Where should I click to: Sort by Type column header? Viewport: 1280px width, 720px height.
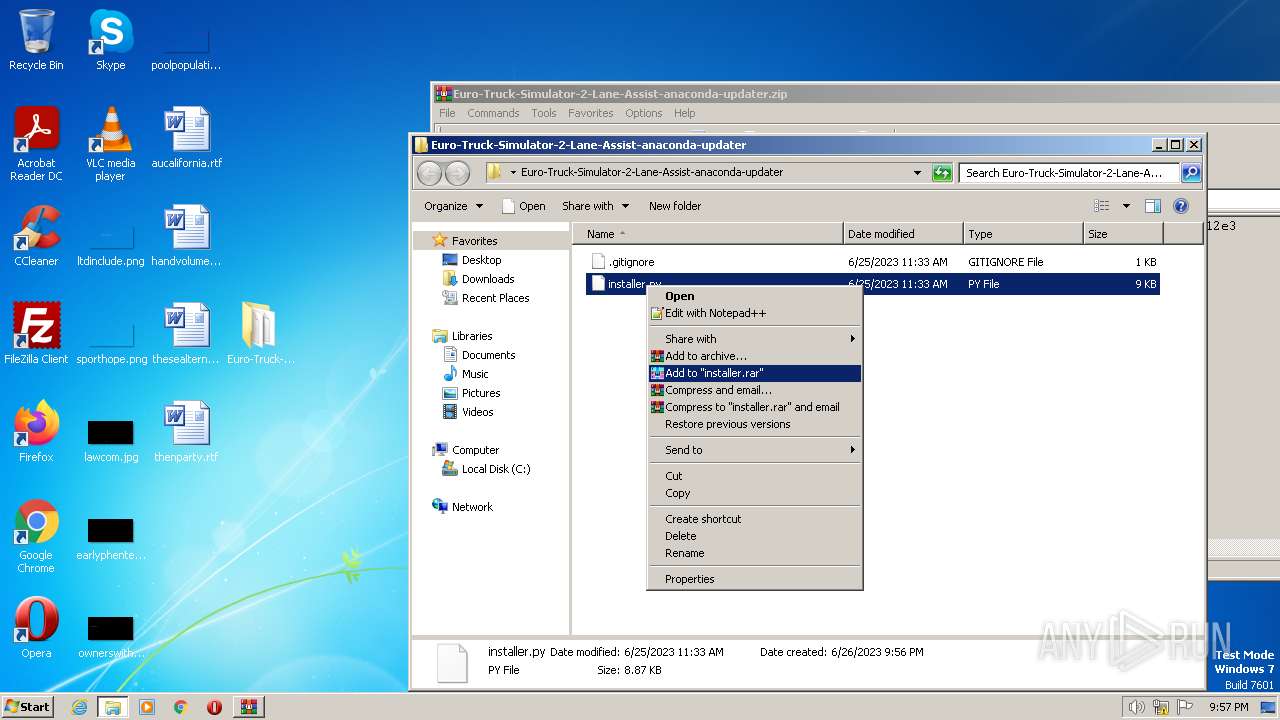pos(1023,234)
